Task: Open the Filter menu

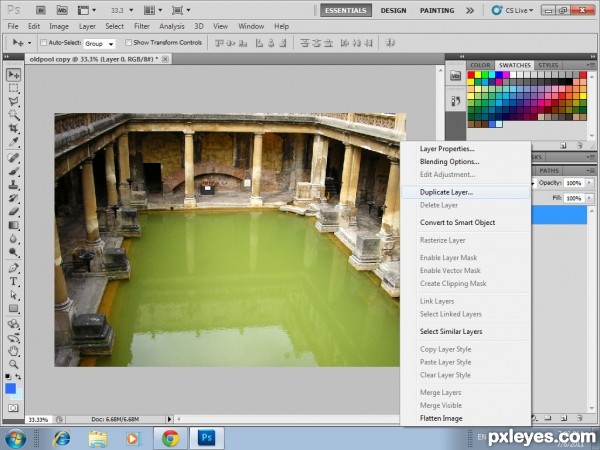Action: click(142, 26)
